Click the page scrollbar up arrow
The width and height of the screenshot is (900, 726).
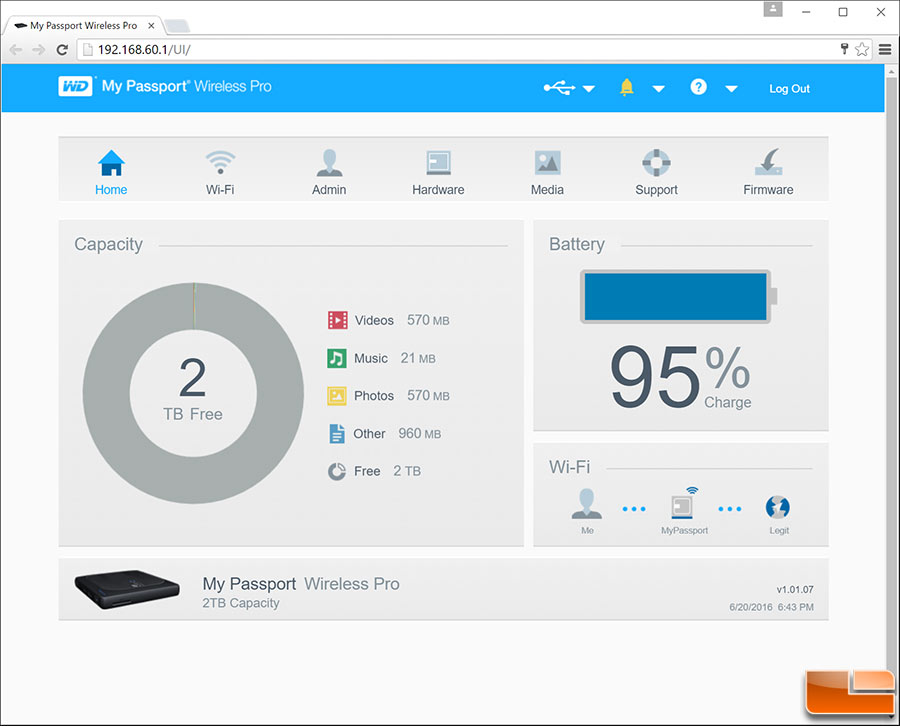pos(891,72)
